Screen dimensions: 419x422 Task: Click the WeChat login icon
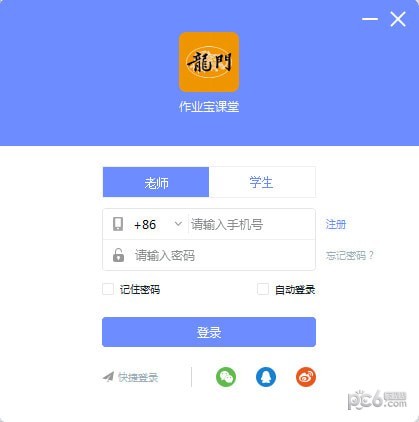coord(226,377)
